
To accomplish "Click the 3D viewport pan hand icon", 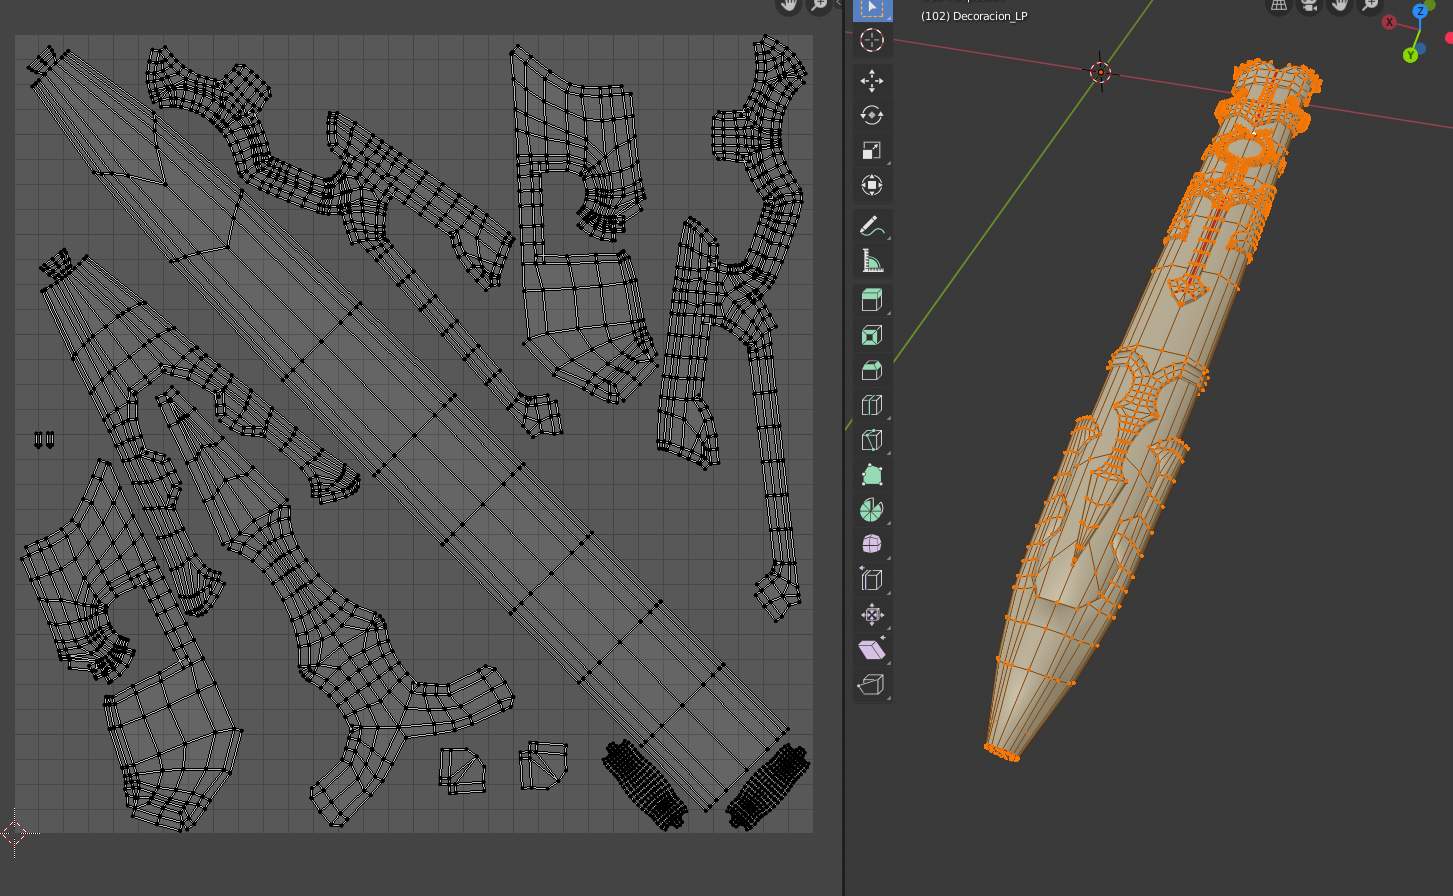I will (1339, 4).
